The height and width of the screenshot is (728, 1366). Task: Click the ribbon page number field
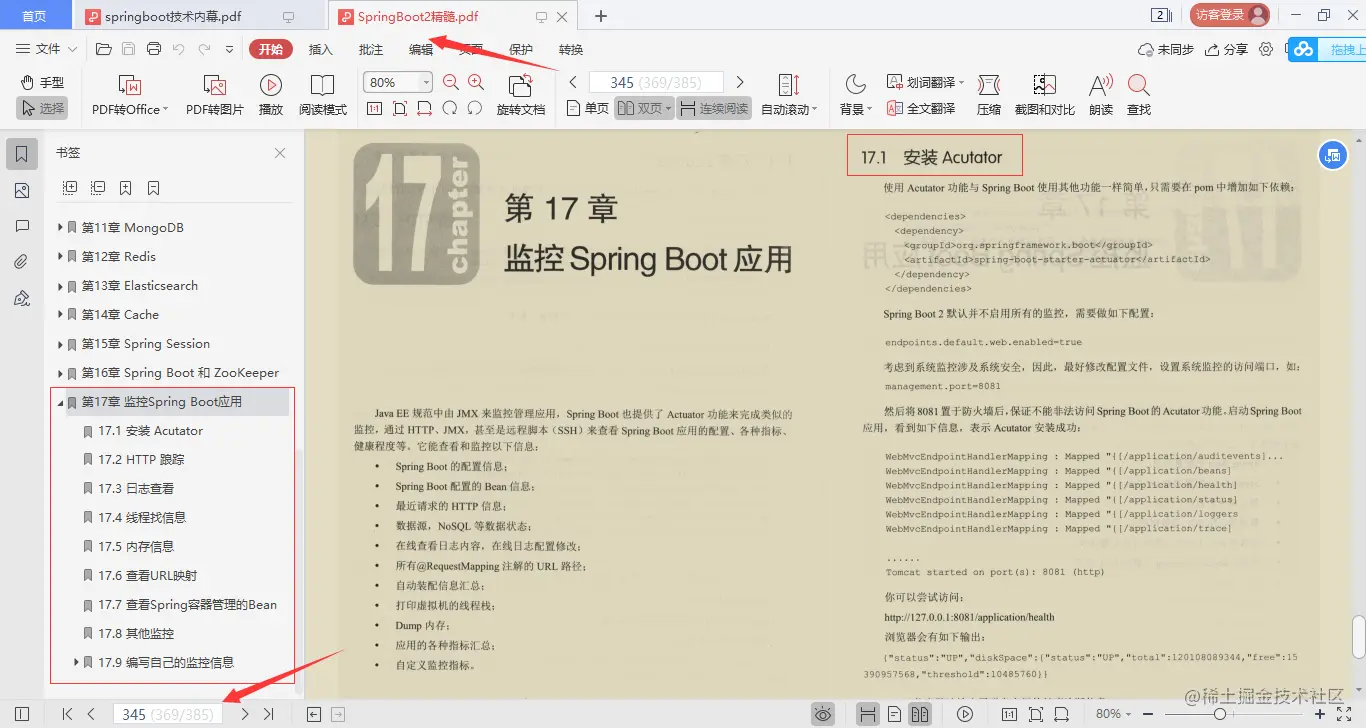(x=656, y=82)
